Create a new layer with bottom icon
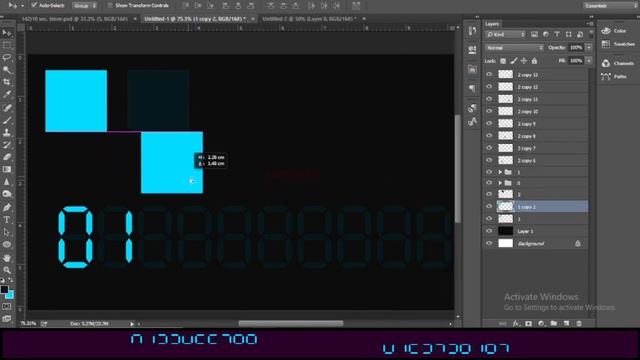 567,324
